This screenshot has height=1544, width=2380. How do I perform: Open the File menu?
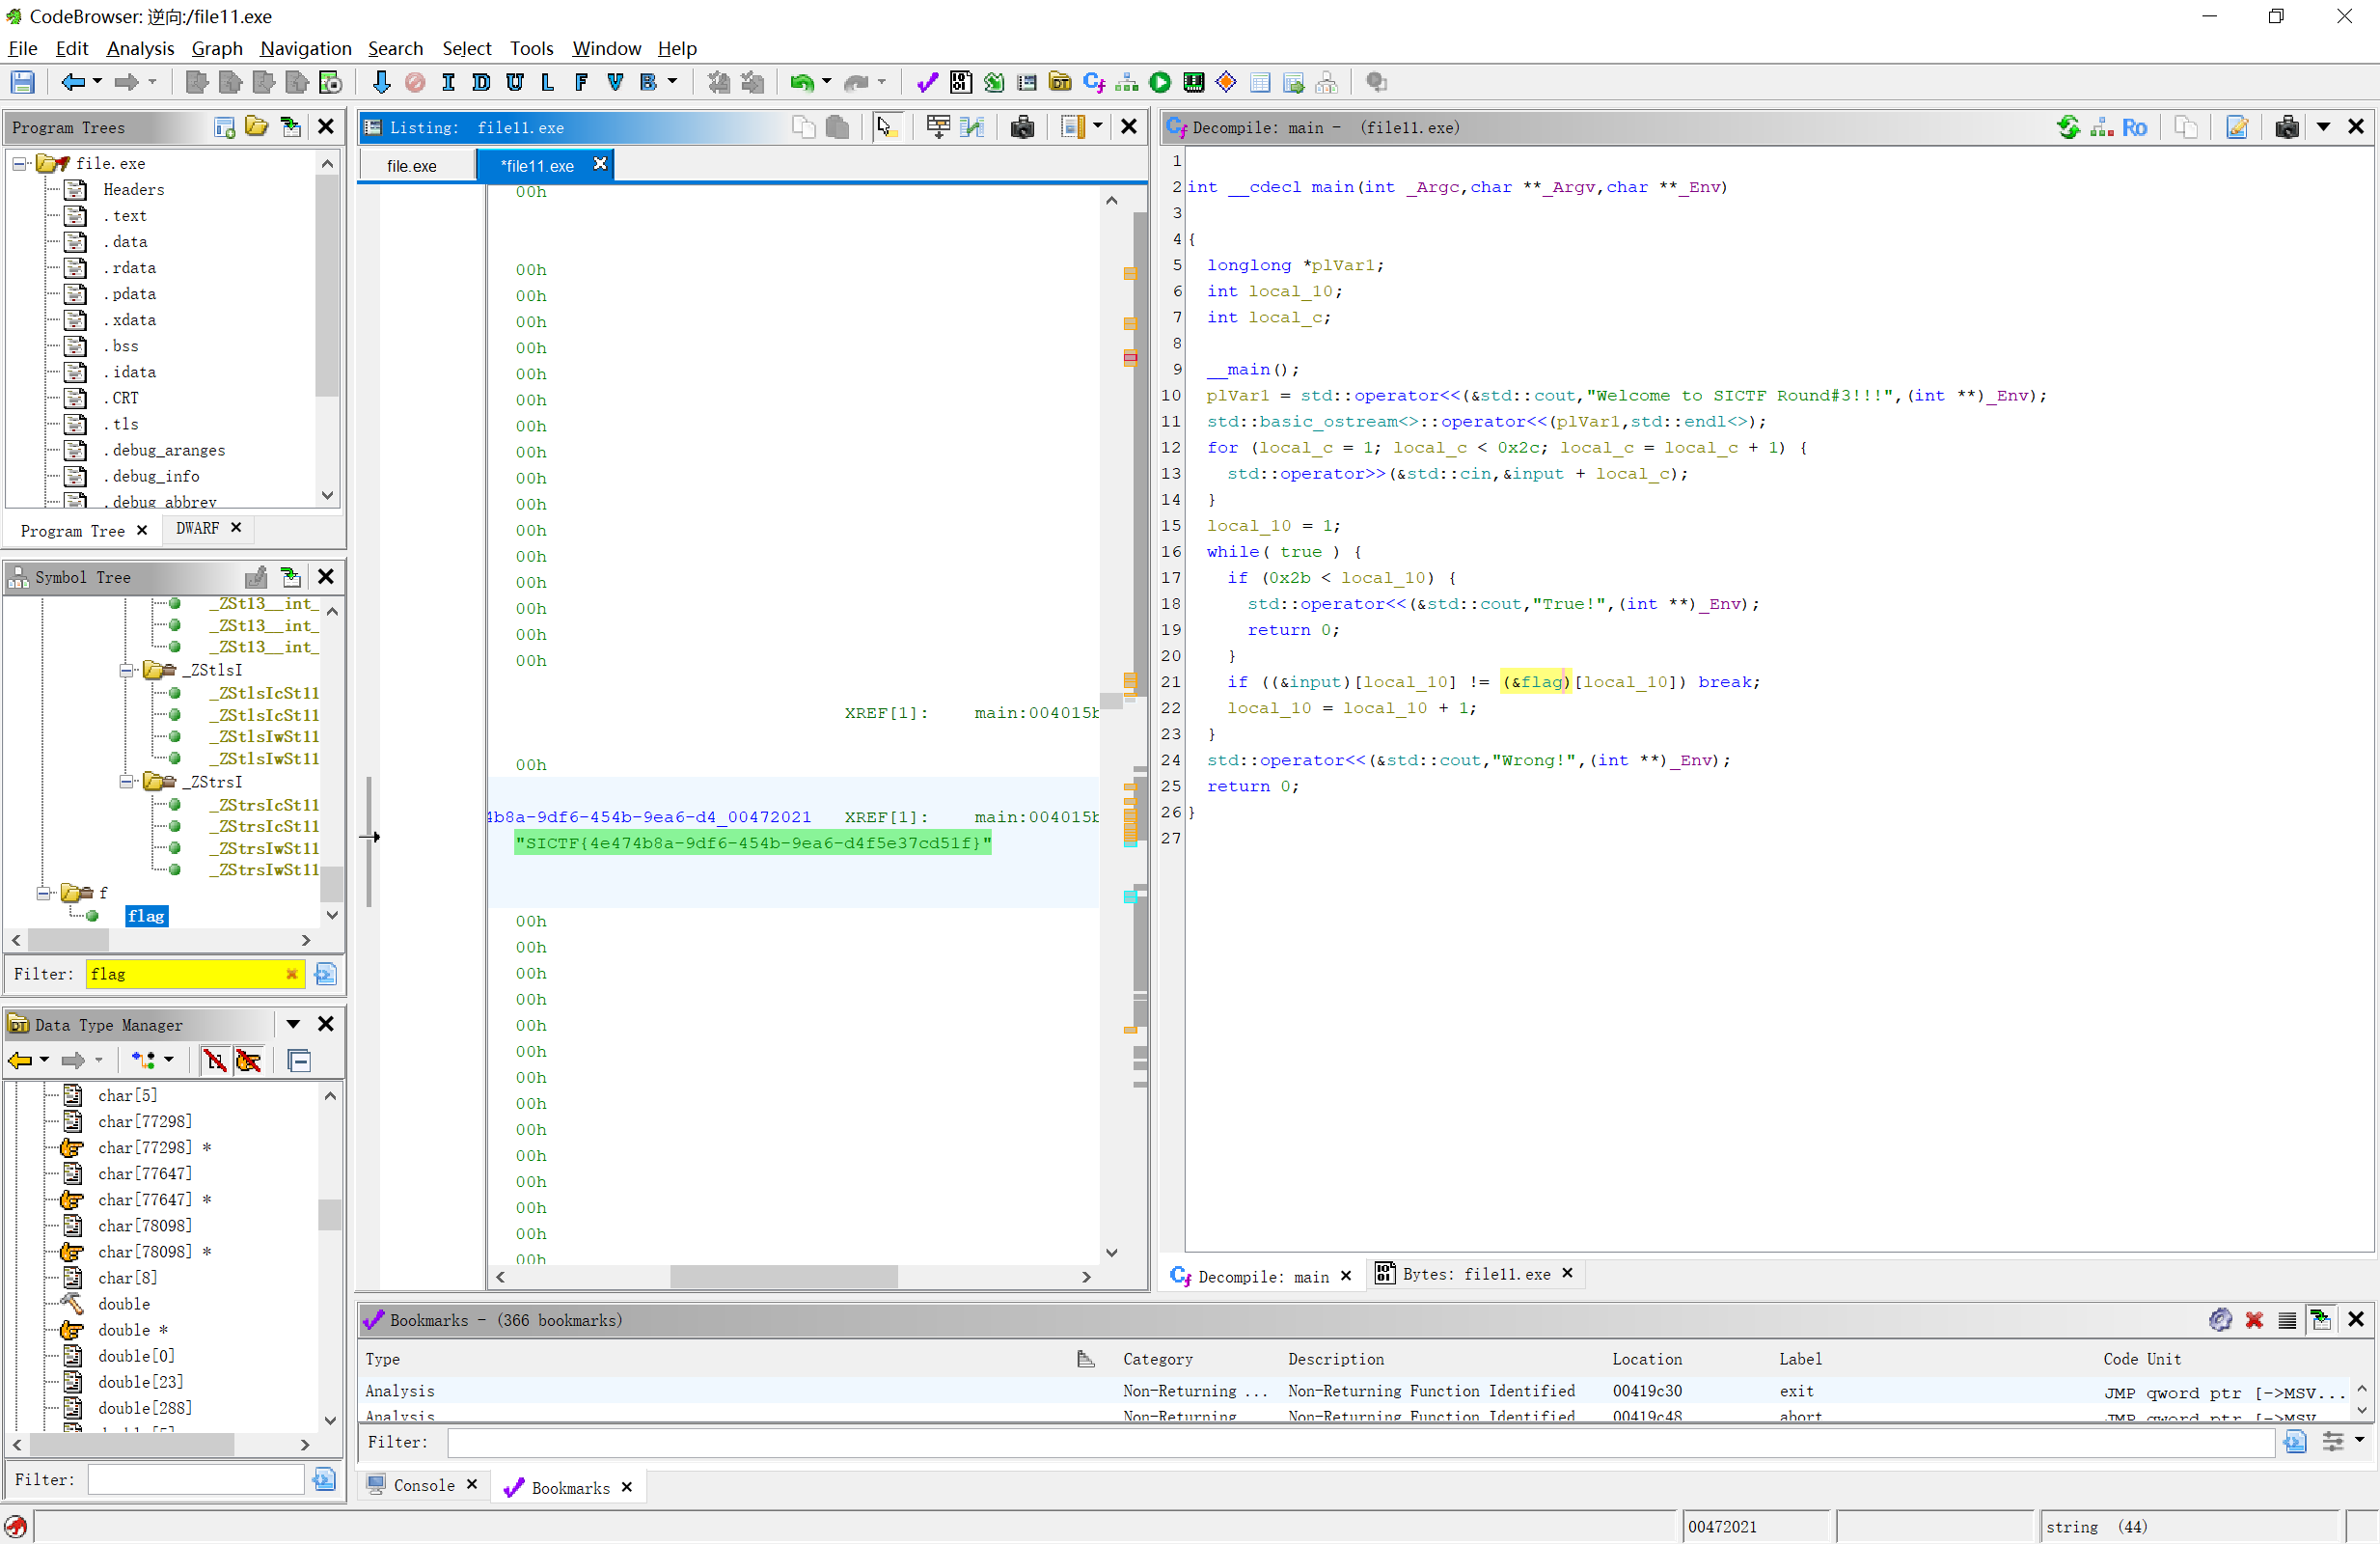[22, 48]
